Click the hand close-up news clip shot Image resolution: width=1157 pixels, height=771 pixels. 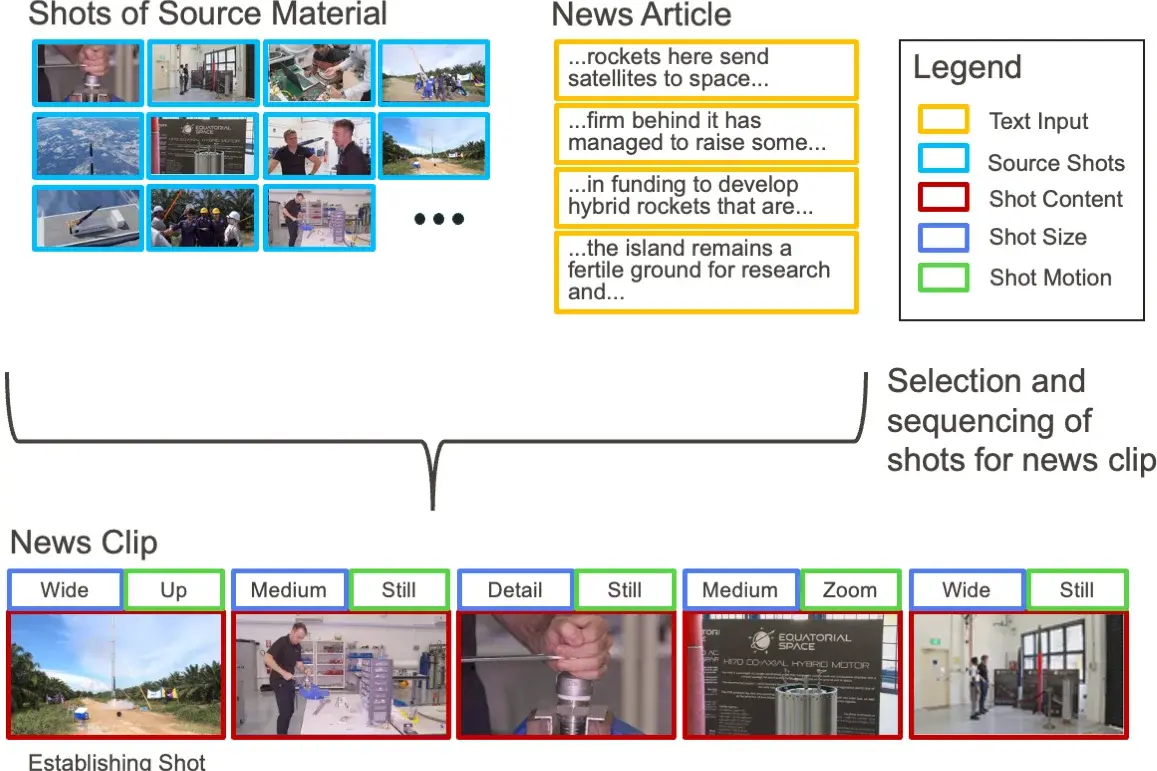tap(566, 674)
